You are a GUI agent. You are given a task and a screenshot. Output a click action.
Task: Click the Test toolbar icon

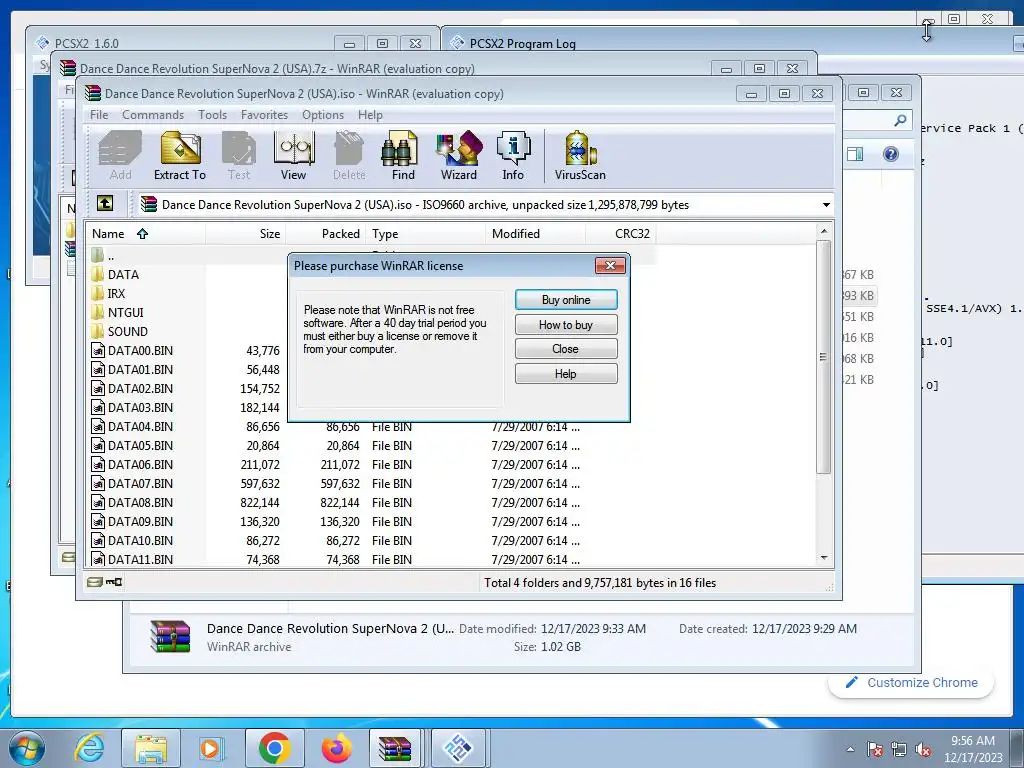239,155
